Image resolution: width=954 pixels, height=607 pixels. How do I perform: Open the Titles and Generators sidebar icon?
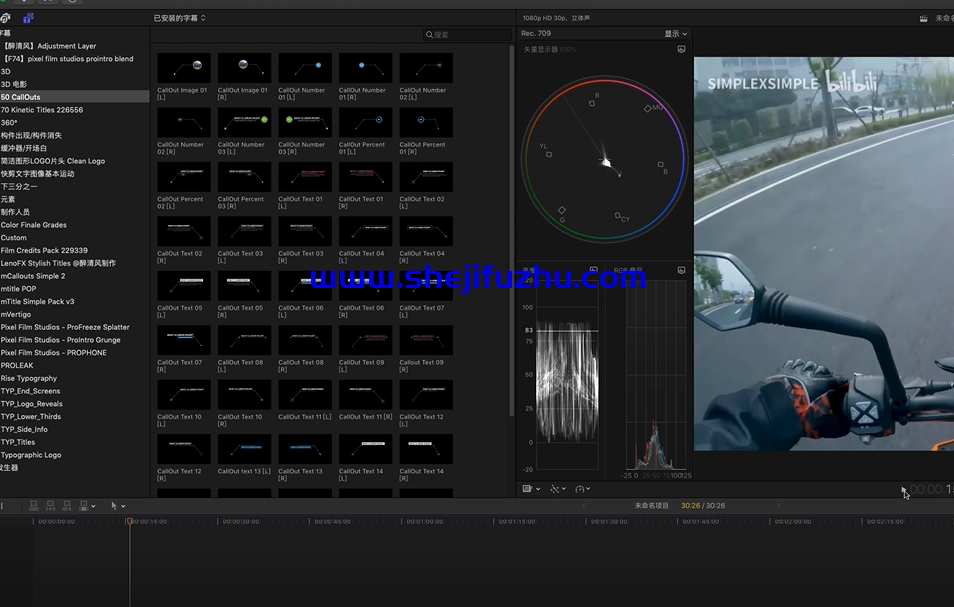point(28,18)
